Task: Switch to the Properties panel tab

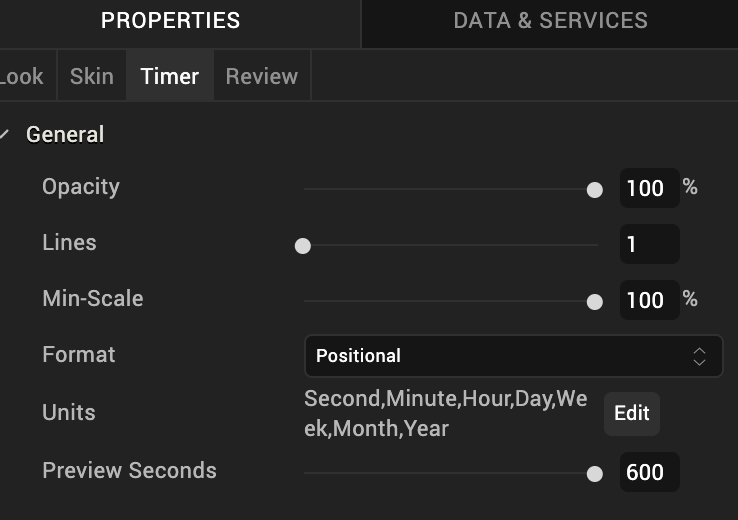Action: tap(171, 20)
